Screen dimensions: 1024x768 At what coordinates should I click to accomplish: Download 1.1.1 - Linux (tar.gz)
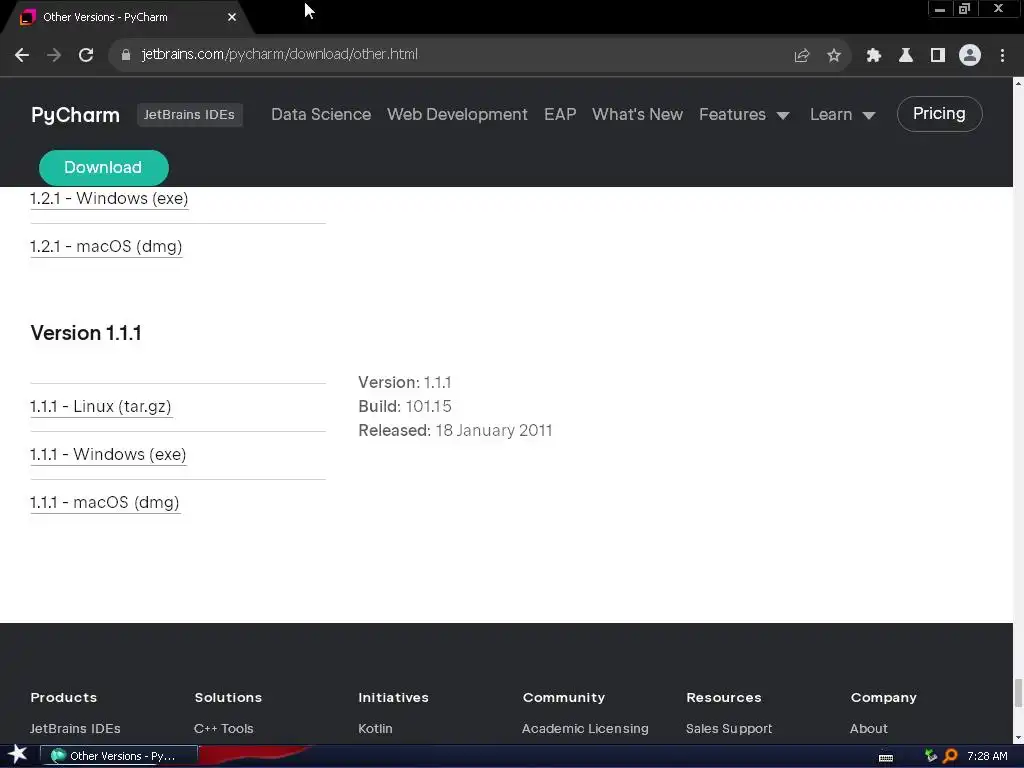tap(101, 407)
